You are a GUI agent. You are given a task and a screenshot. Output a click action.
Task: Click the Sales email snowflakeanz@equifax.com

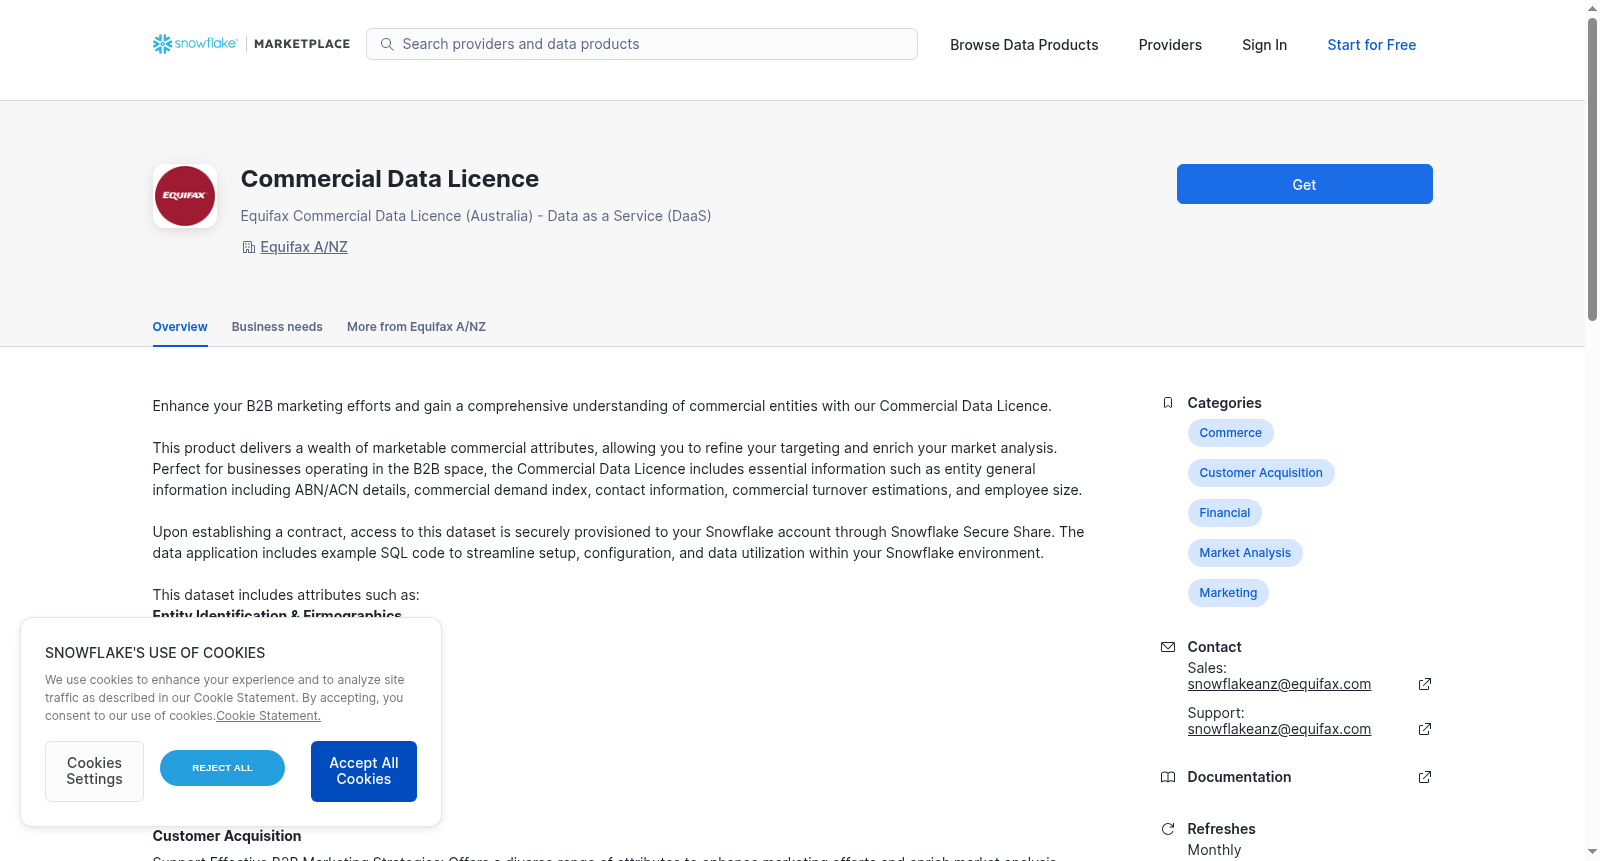tap(1279, 684)
